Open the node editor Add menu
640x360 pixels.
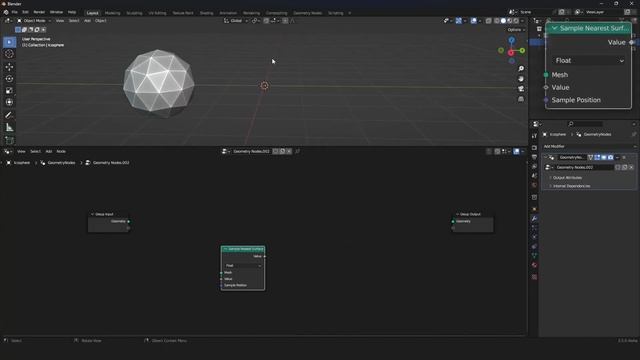point(49,151)
